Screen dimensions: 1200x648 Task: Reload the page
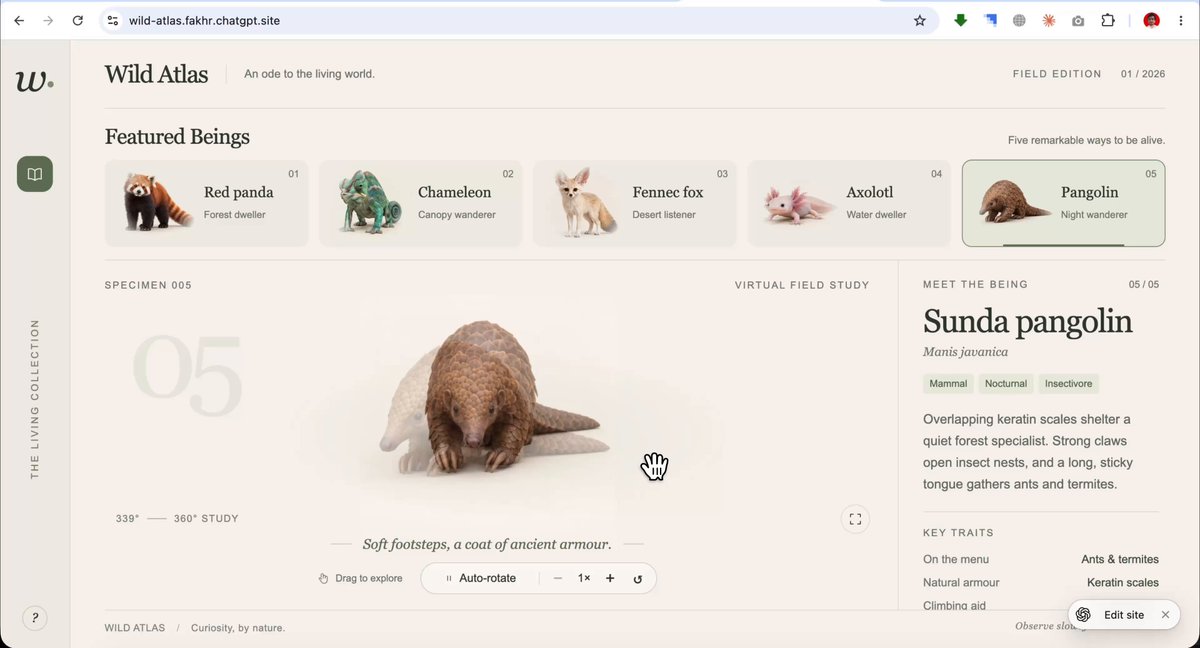pos(78,20)
